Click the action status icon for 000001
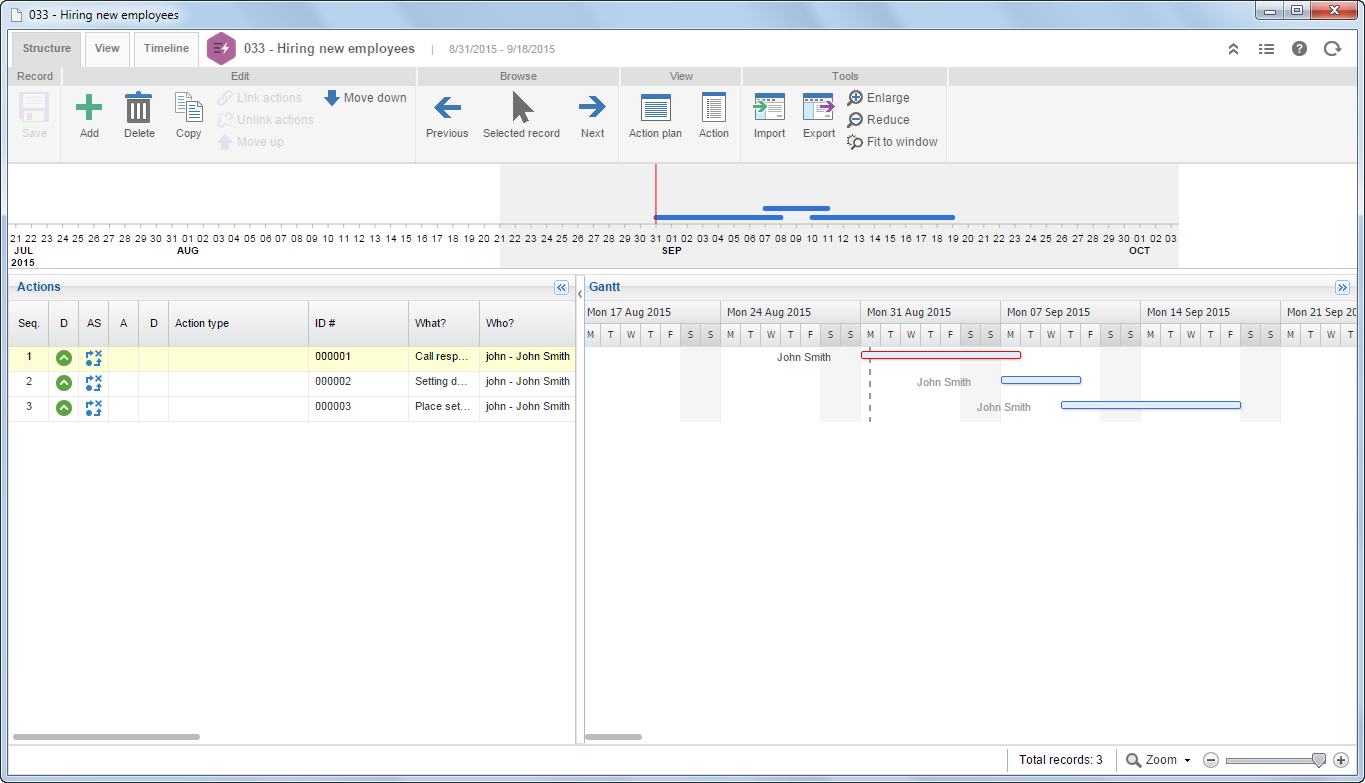This screenshot has height=783, width=1365. [x=94, y=357]
